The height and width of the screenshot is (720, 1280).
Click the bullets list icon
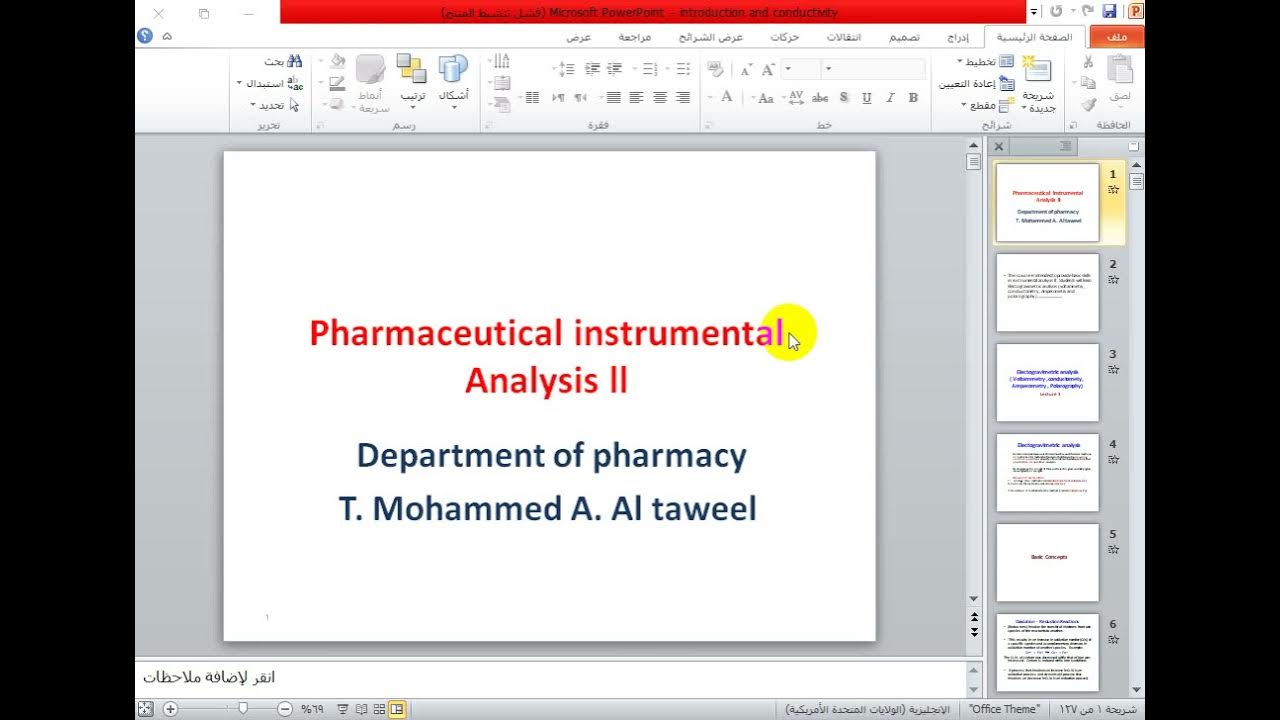click(682, 69)
